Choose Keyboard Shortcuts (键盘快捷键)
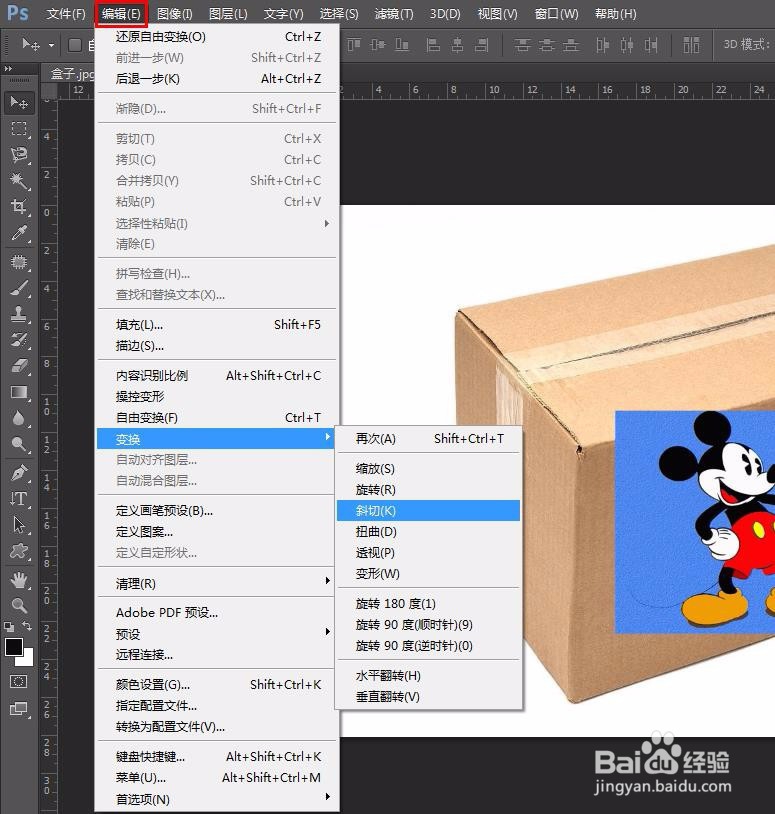The height and width of the screenshot is (814, 775). pos(217,756)
